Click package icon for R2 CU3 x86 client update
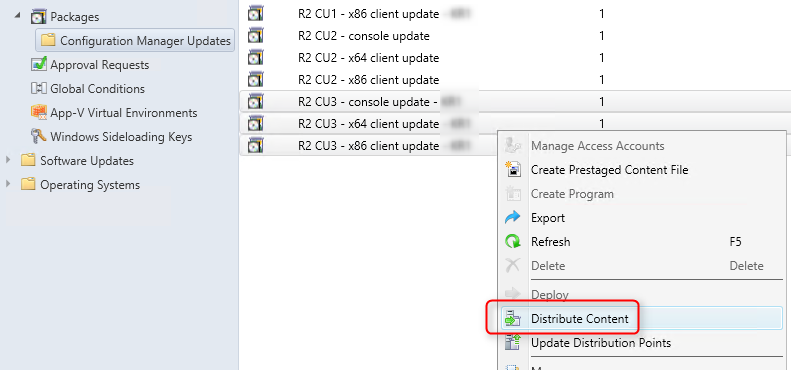The image size is (791, 370). pyautogui.click(x=256, y=145)
